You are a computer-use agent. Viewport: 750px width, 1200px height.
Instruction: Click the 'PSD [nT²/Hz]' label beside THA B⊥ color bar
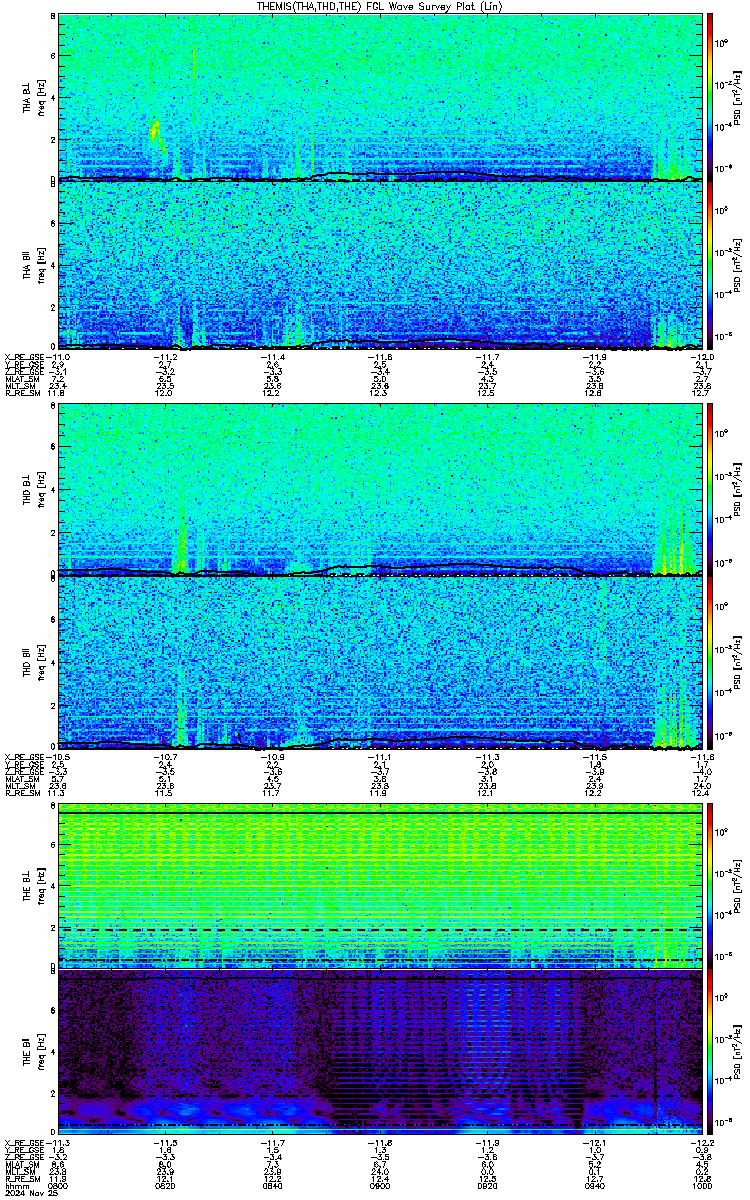(736, 96)
